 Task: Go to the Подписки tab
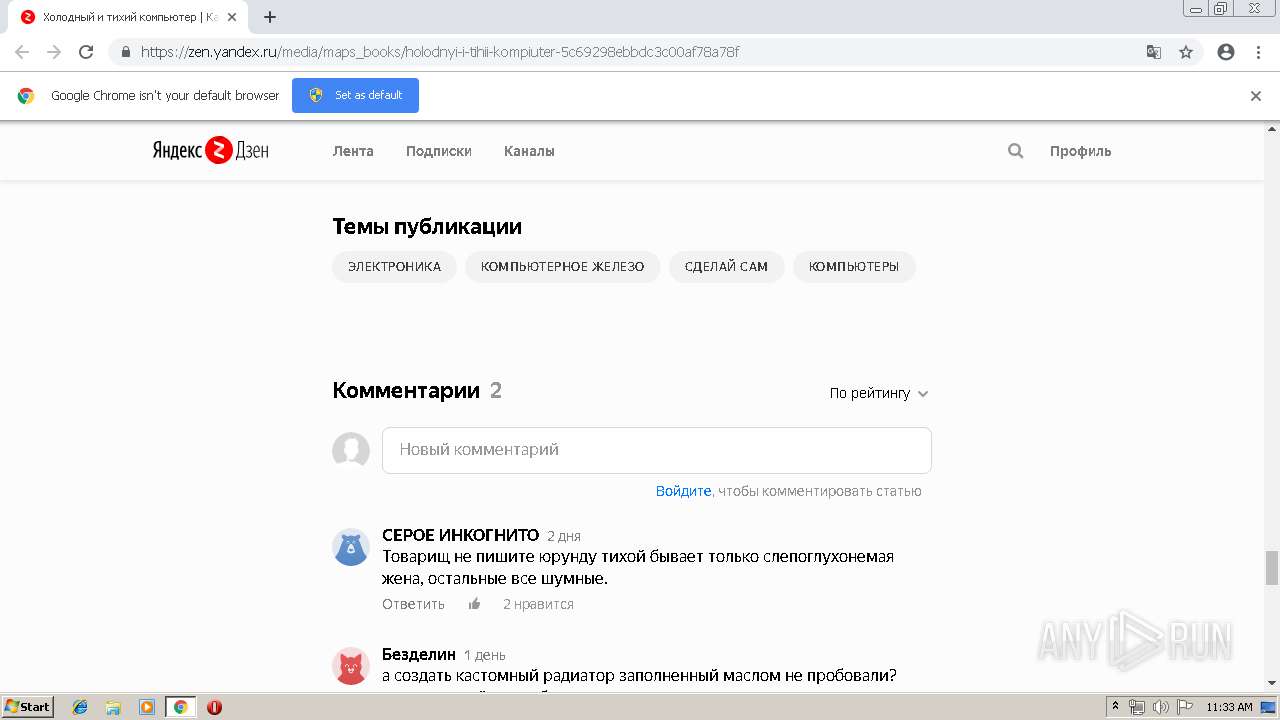[438, 151]
